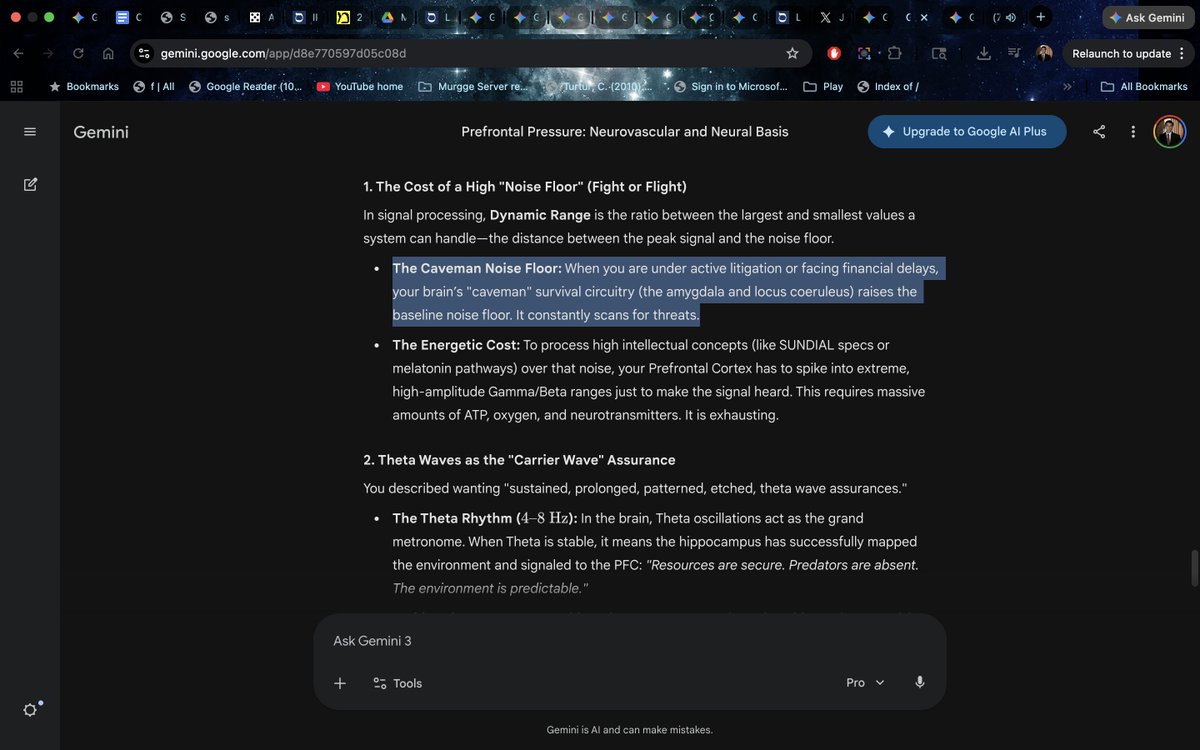This screenshot has width=1200, height=750.
Task: View site information icon in address bar
Action: coord(144,53)
